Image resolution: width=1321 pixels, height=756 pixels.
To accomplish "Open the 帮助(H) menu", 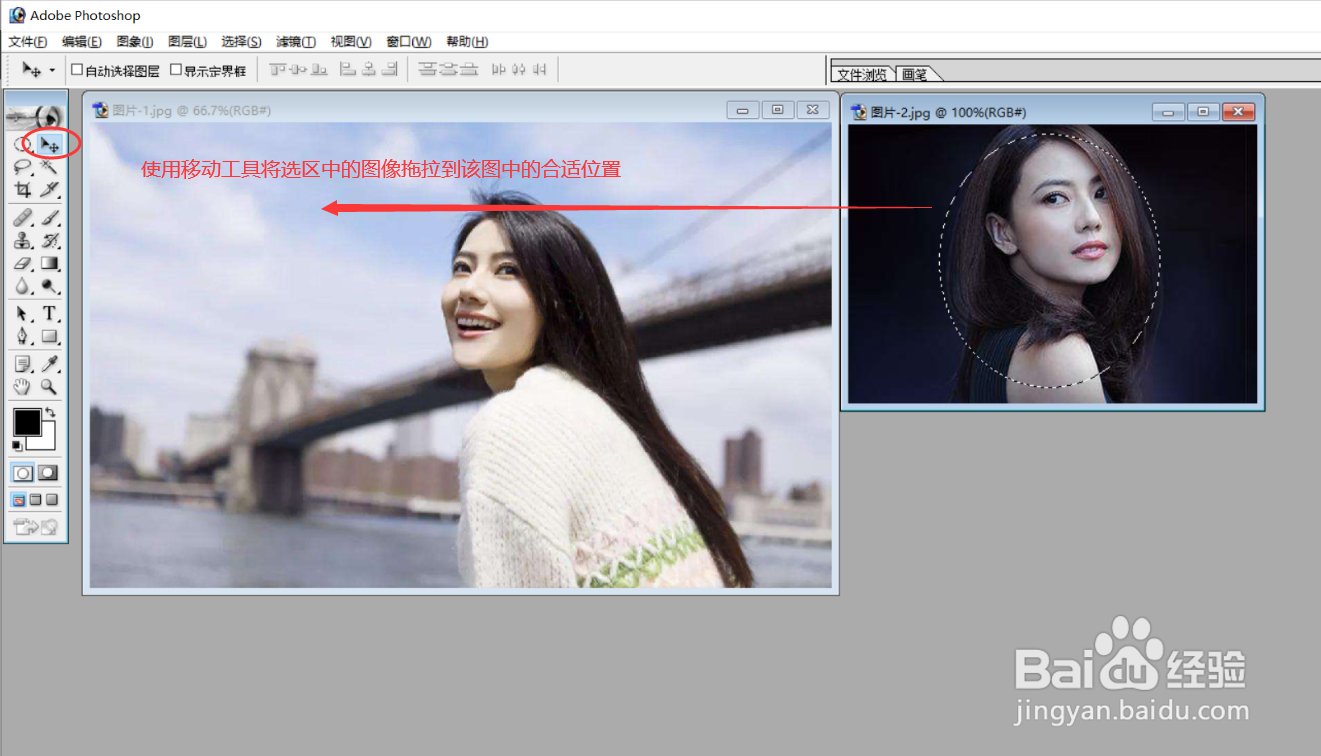I will 467,41.
